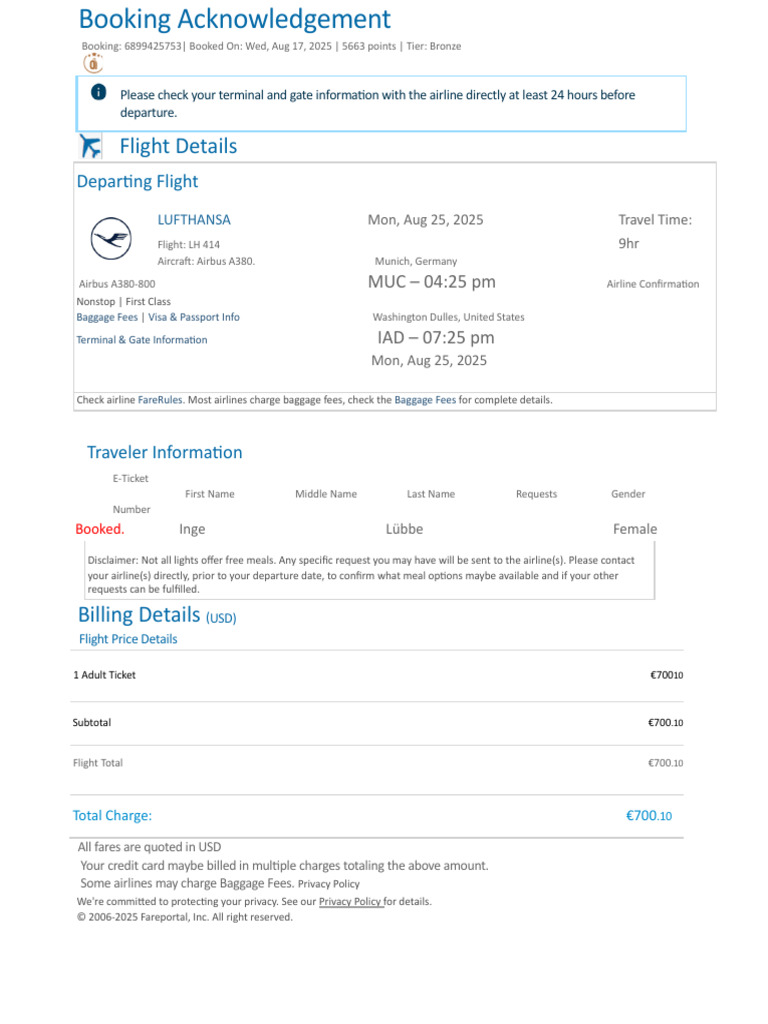This screenshot has height=1024, width=768.
Task: View Terminal & Gate Information
Action: tap(142, 340)
